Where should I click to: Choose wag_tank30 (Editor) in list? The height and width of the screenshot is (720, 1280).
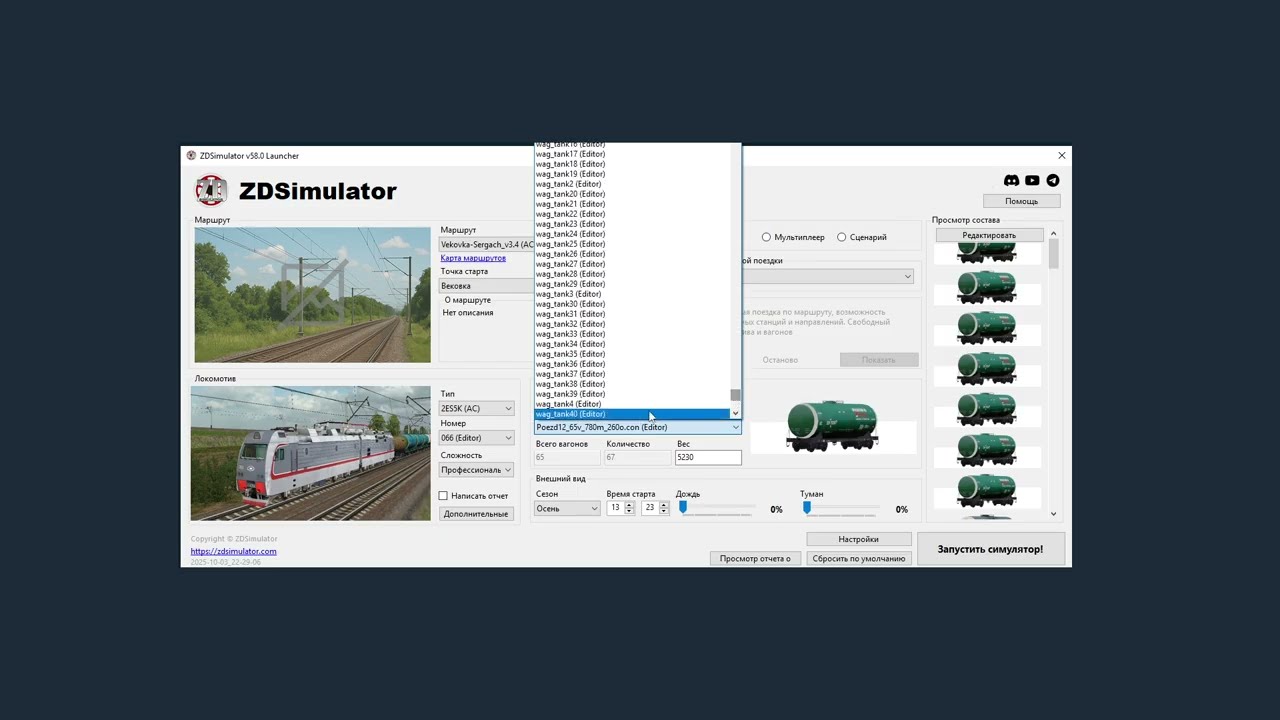click(632, 304)
